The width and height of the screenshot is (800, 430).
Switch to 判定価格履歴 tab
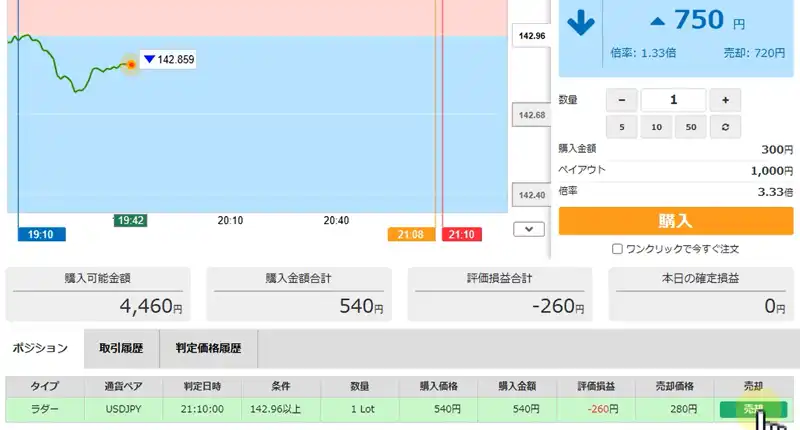208,348
